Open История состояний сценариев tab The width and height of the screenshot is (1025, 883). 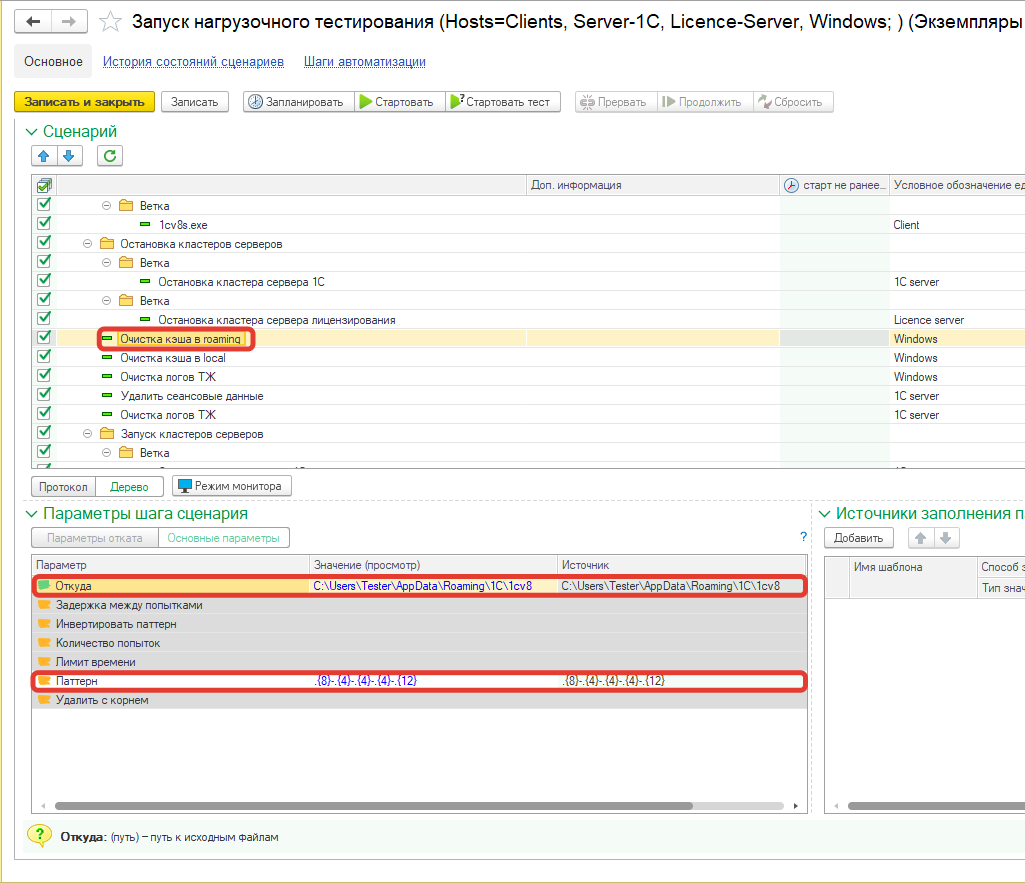pyautogui.click(x=193, y=62)
